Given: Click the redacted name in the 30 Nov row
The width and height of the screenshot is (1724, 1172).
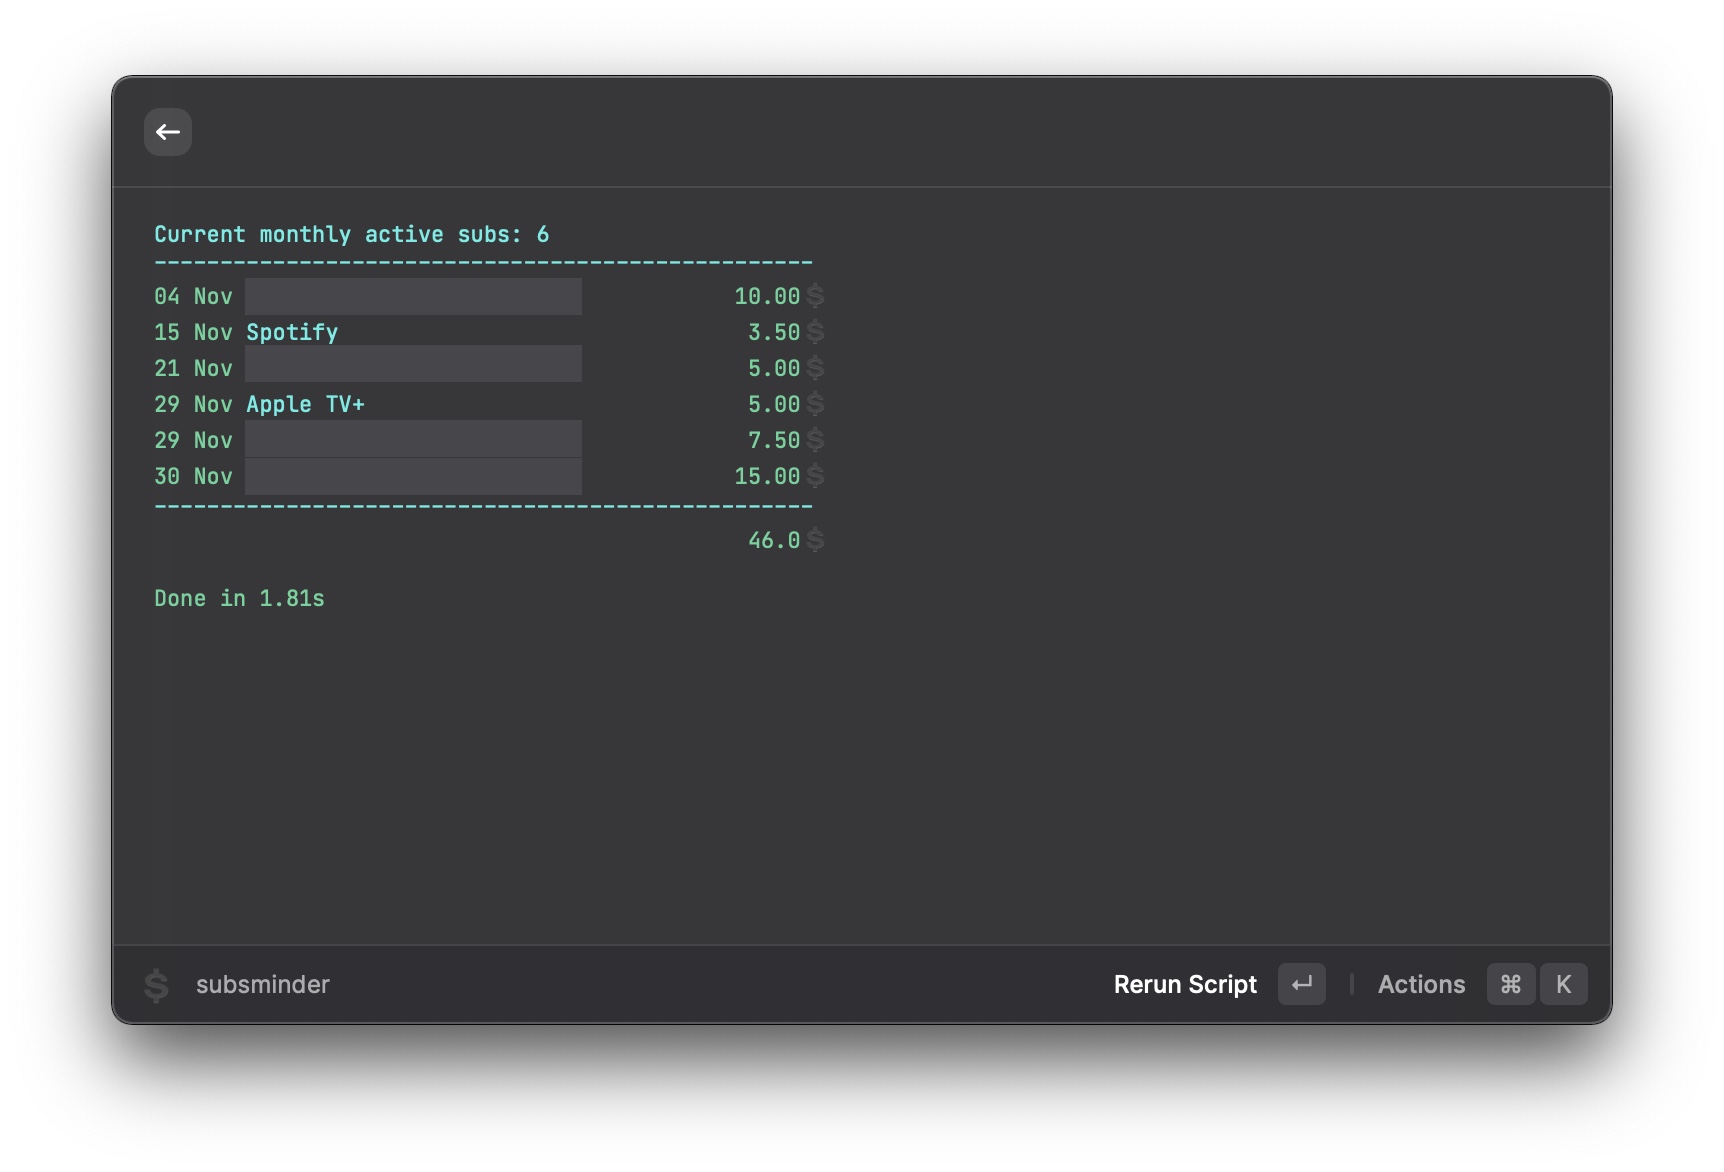Looking at the screenshot, I should (413, 477).
